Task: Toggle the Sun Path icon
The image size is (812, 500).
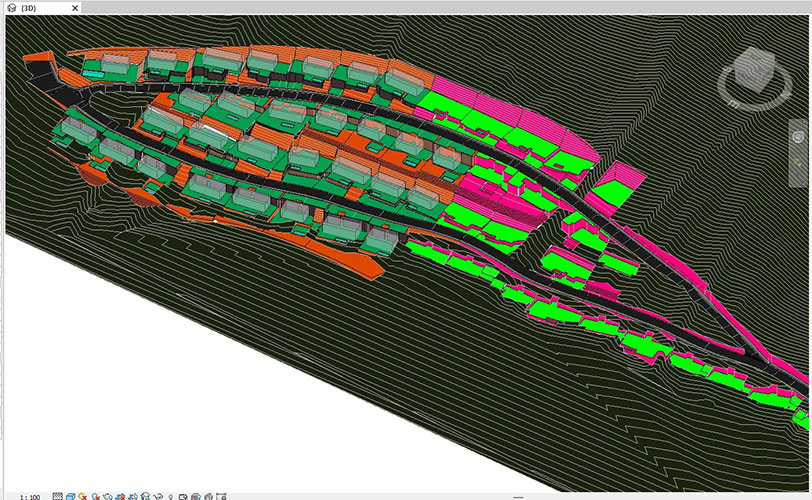Action: click(82, 497)
